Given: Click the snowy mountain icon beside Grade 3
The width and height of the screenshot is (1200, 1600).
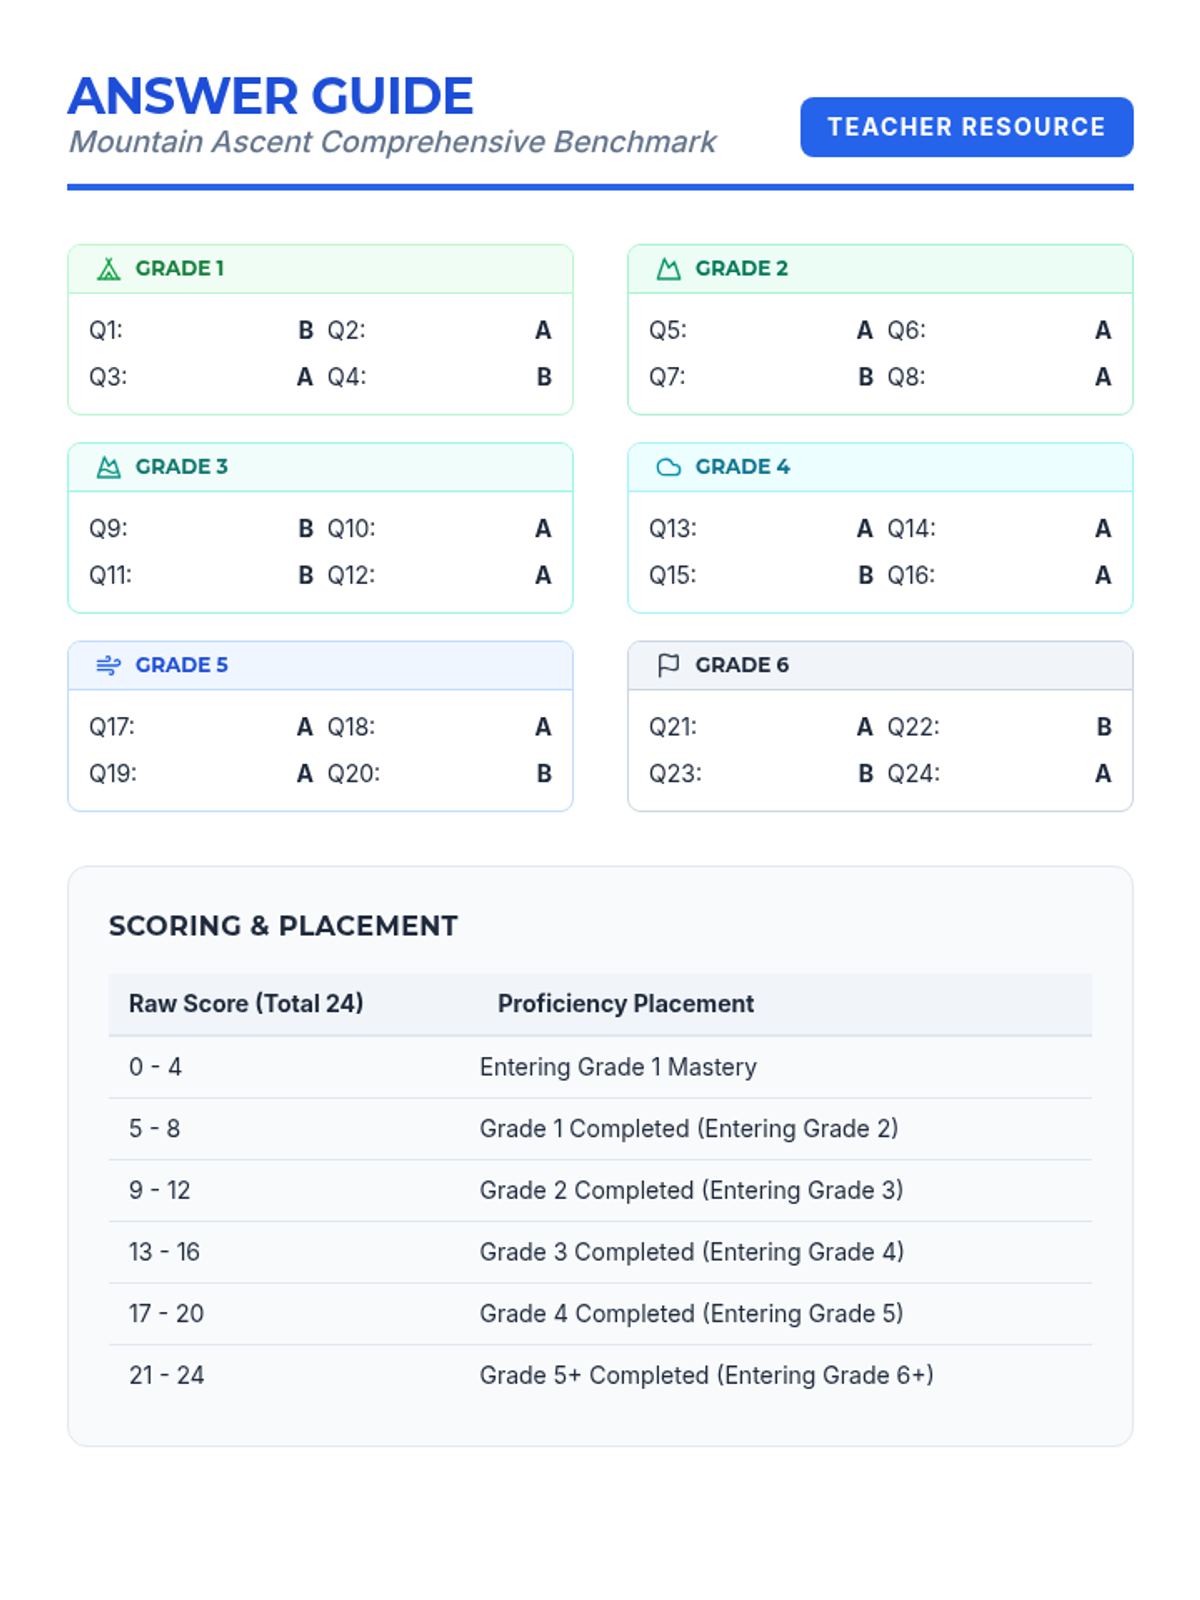Looking at the screenshot, I should 108,467.
